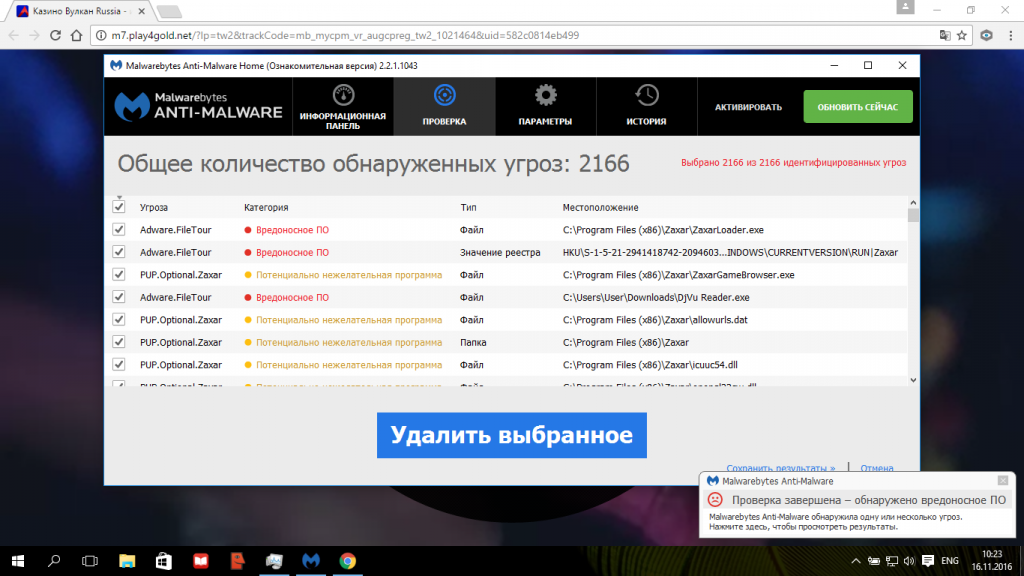The width and height of the screenshot is (1024, 576).
Task: Open a new Chrome tab
Action: click(169, 11)
